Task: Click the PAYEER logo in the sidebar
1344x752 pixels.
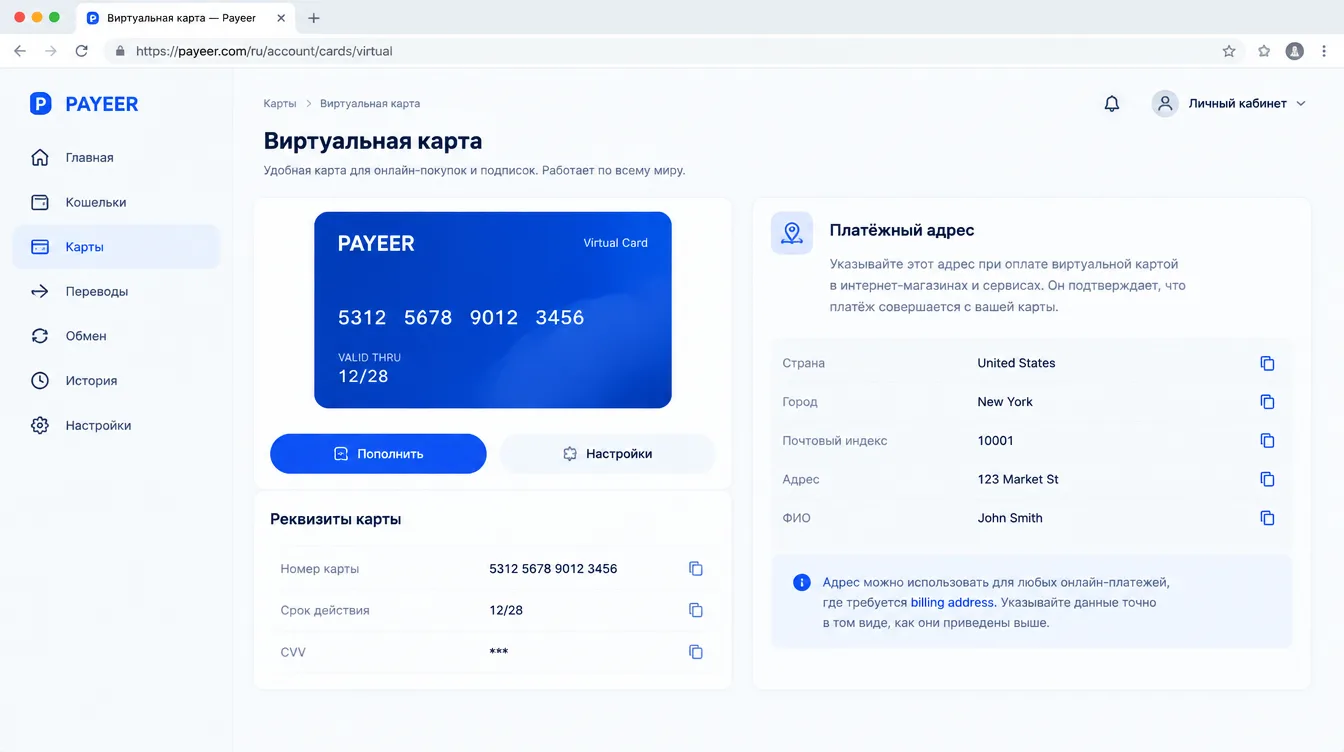Action: [84, 104]
